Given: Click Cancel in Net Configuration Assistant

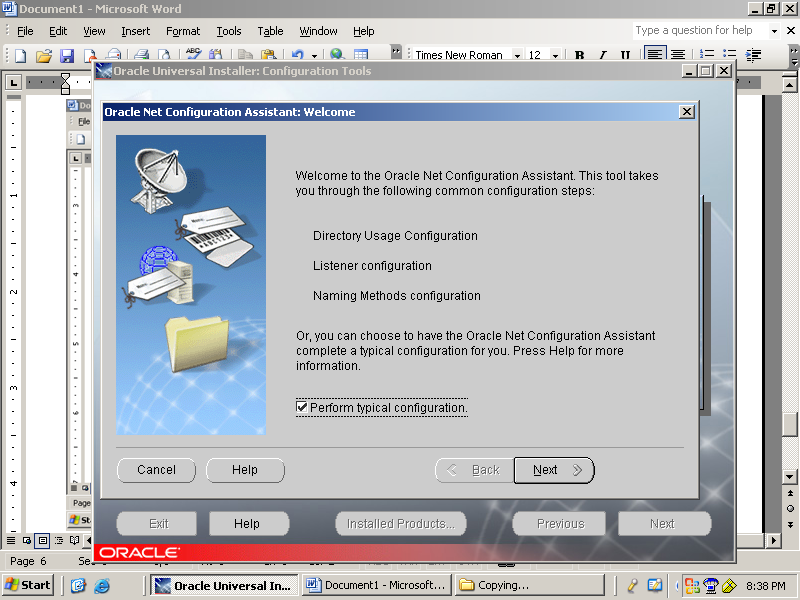Looking at the screenshot, I should coord(156,470).
